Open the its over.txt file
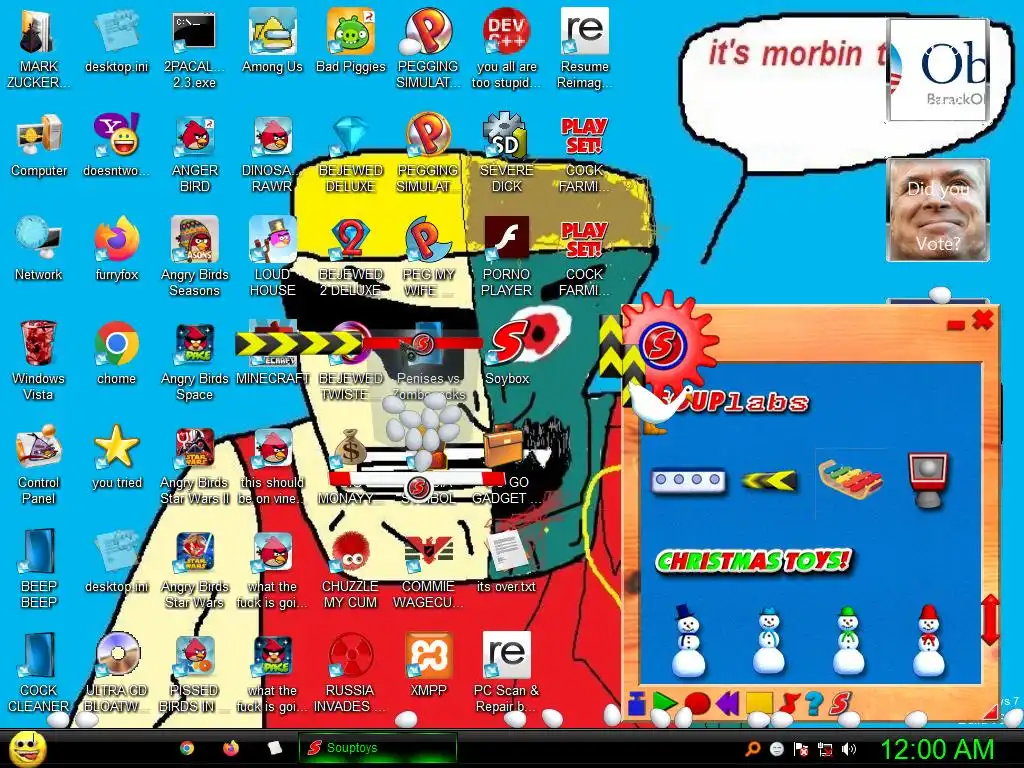 [506, 561]
